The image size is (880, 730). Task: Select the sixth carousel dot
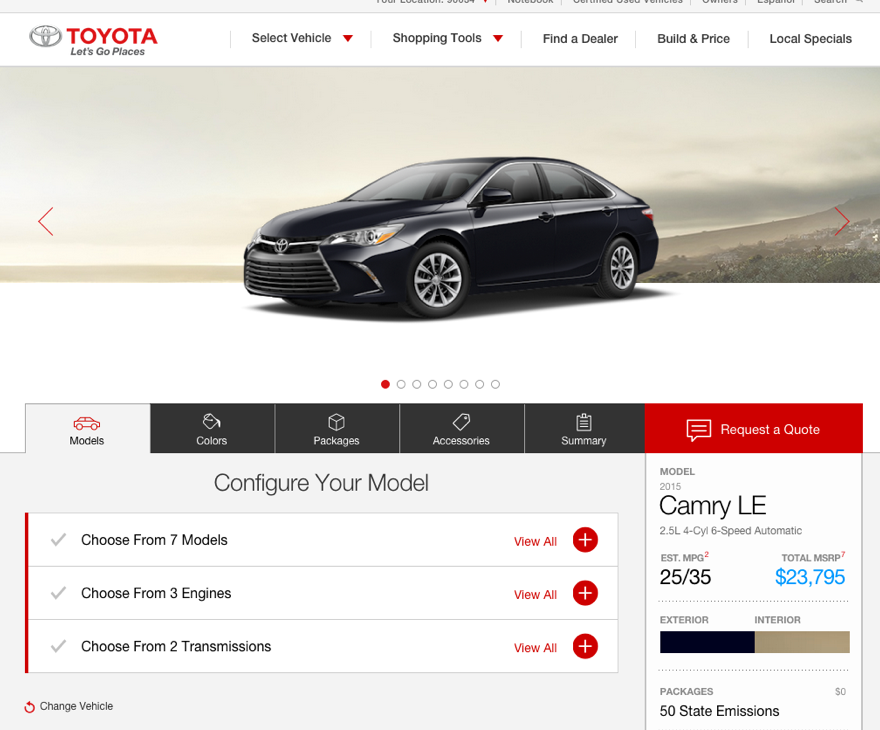(464, 384)
